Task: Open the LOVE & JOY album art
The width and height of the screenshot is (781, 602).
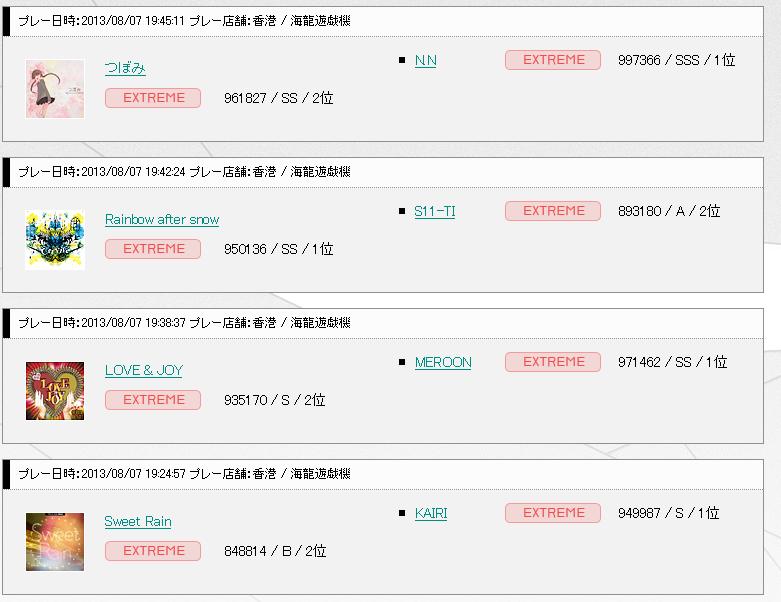Action: 55,391
